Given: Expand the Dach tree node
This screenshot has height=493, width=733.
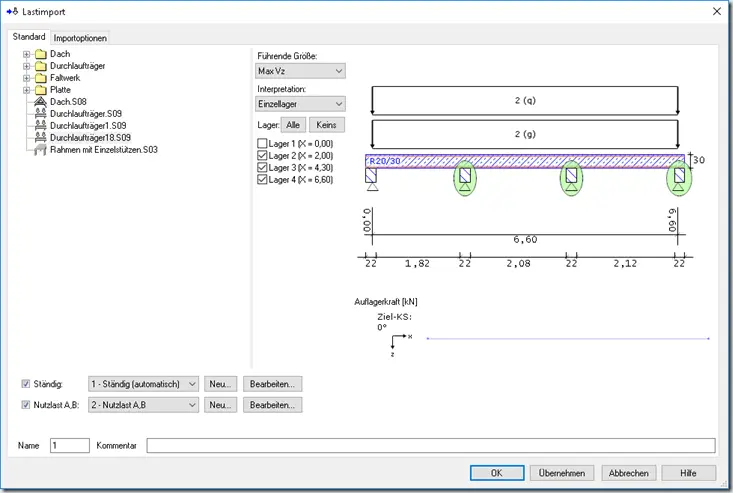Looking at the screenshot, I should click(27, 54).
